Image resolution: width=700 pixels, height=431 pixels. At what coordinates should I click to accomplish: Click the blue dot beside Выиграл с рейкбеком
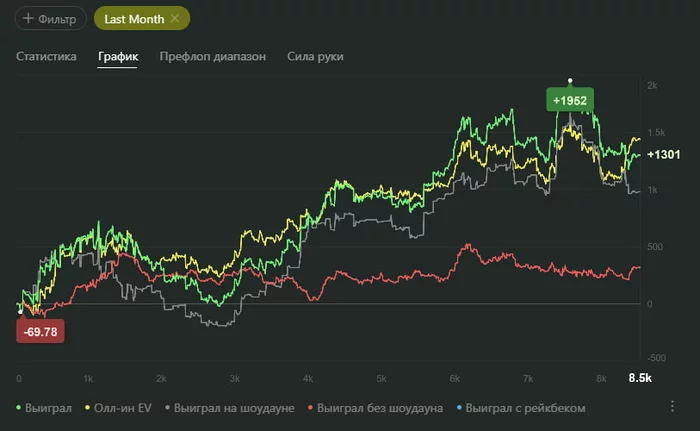click(460, 408)
